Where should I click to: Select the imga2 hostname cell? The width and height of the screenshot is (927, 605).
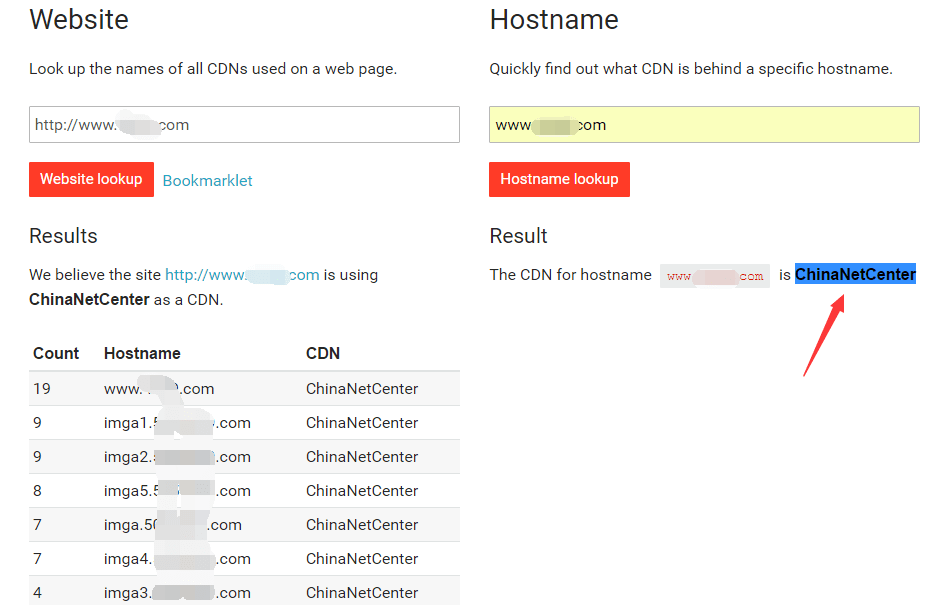tap(177, 457)
